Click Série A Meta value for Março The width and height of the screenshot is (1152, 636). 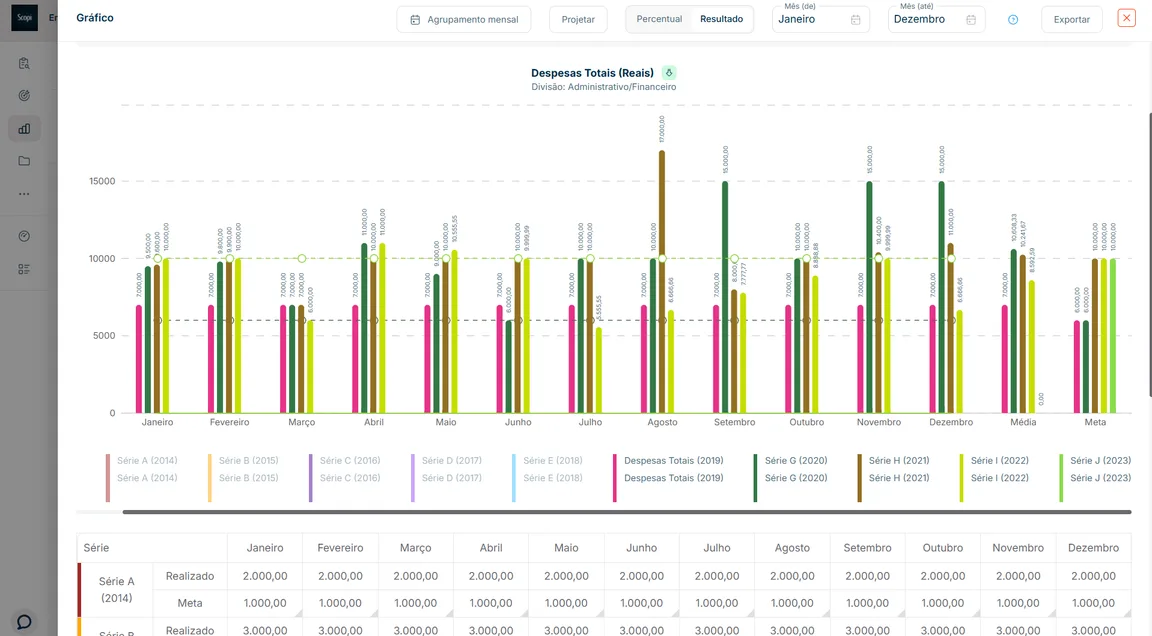pos(416,603)
